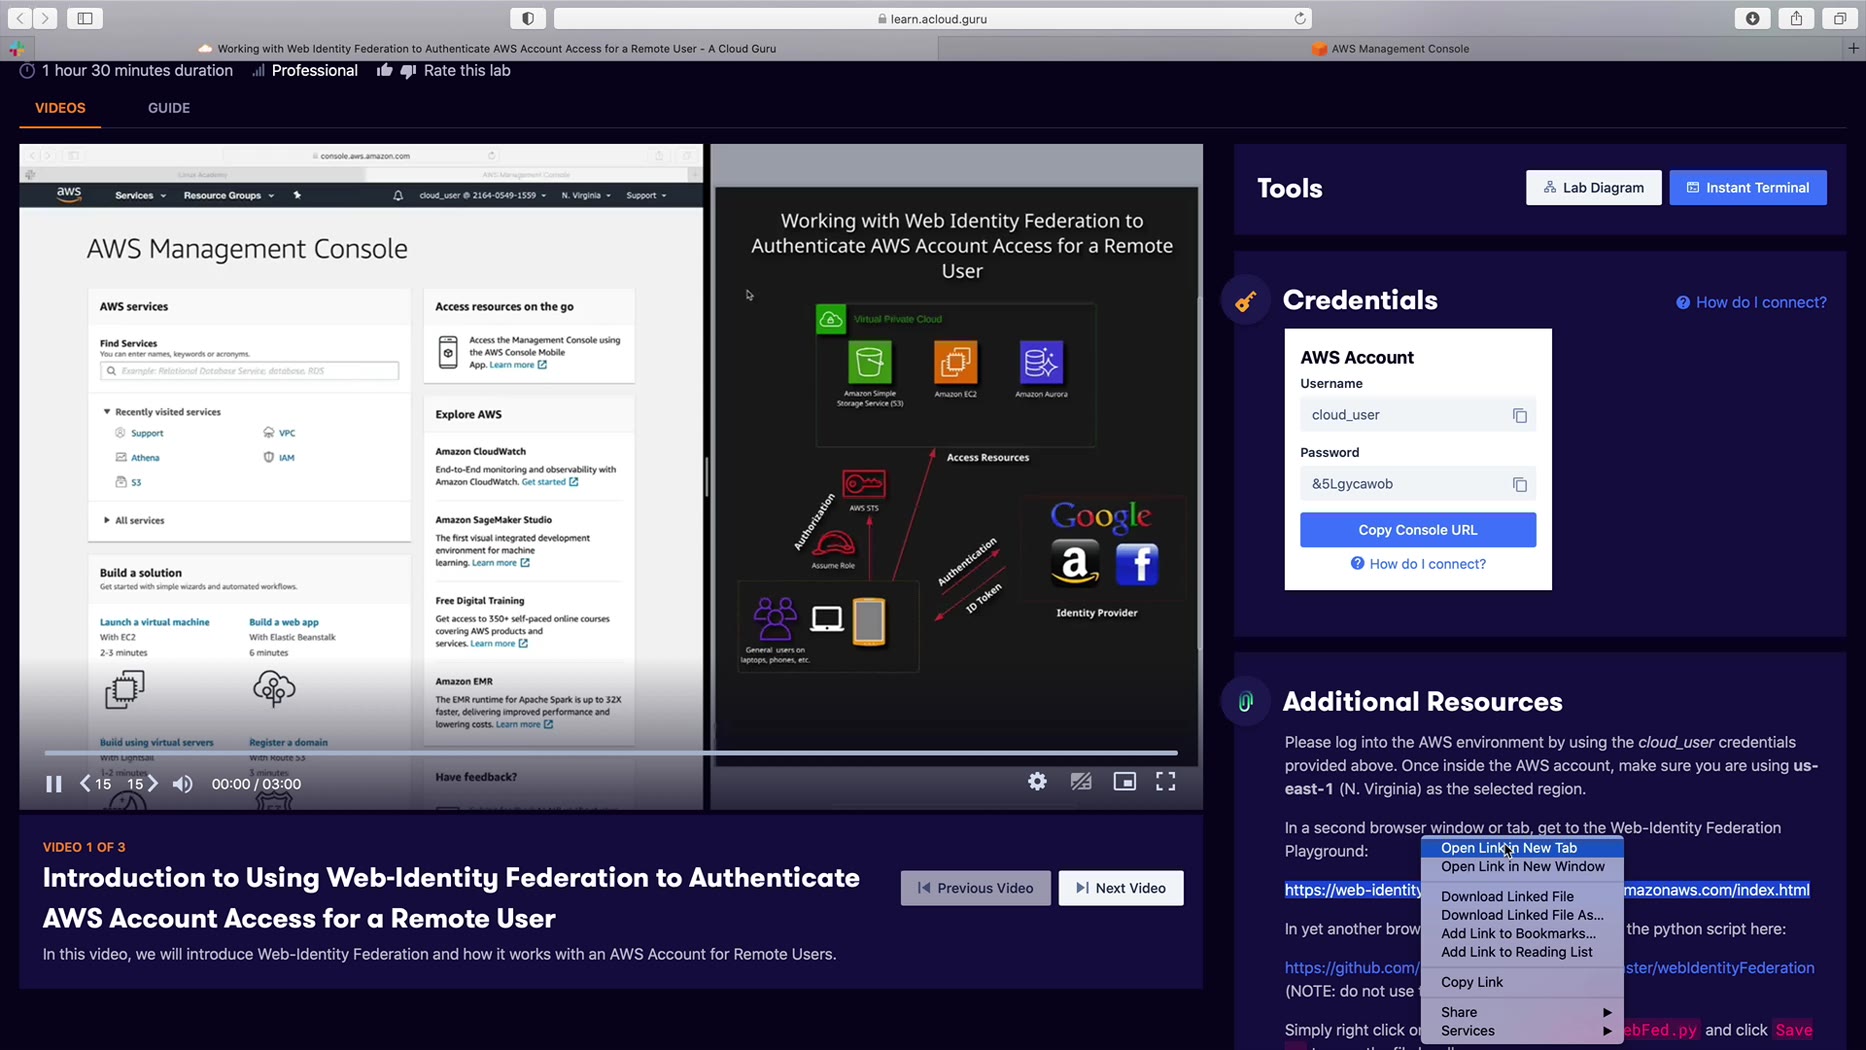Pause the lab video
The width and height of the screenshot is (1866, 1050).
click(54, 784)
